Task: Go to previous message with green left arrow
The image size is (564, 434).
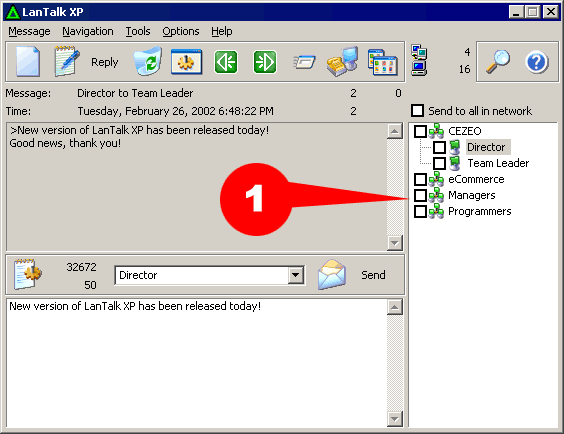Action: pyautogui.click(x=226, y=62)
